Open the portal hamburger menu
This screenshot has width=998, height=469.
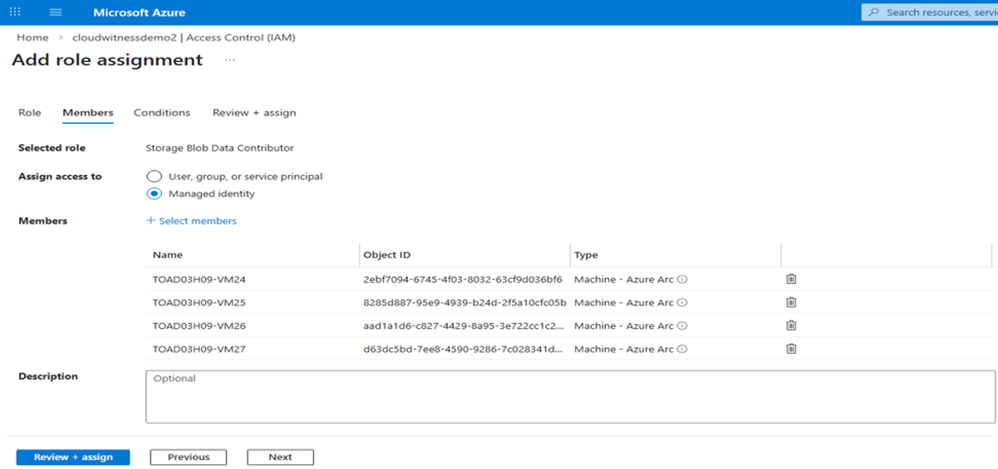[55, 12]
